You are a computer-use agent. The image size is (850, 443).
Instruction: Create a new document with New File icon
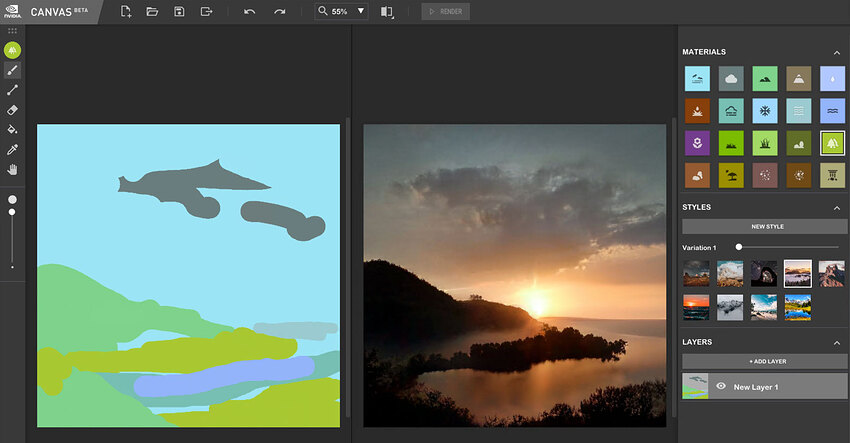point(126,11)
